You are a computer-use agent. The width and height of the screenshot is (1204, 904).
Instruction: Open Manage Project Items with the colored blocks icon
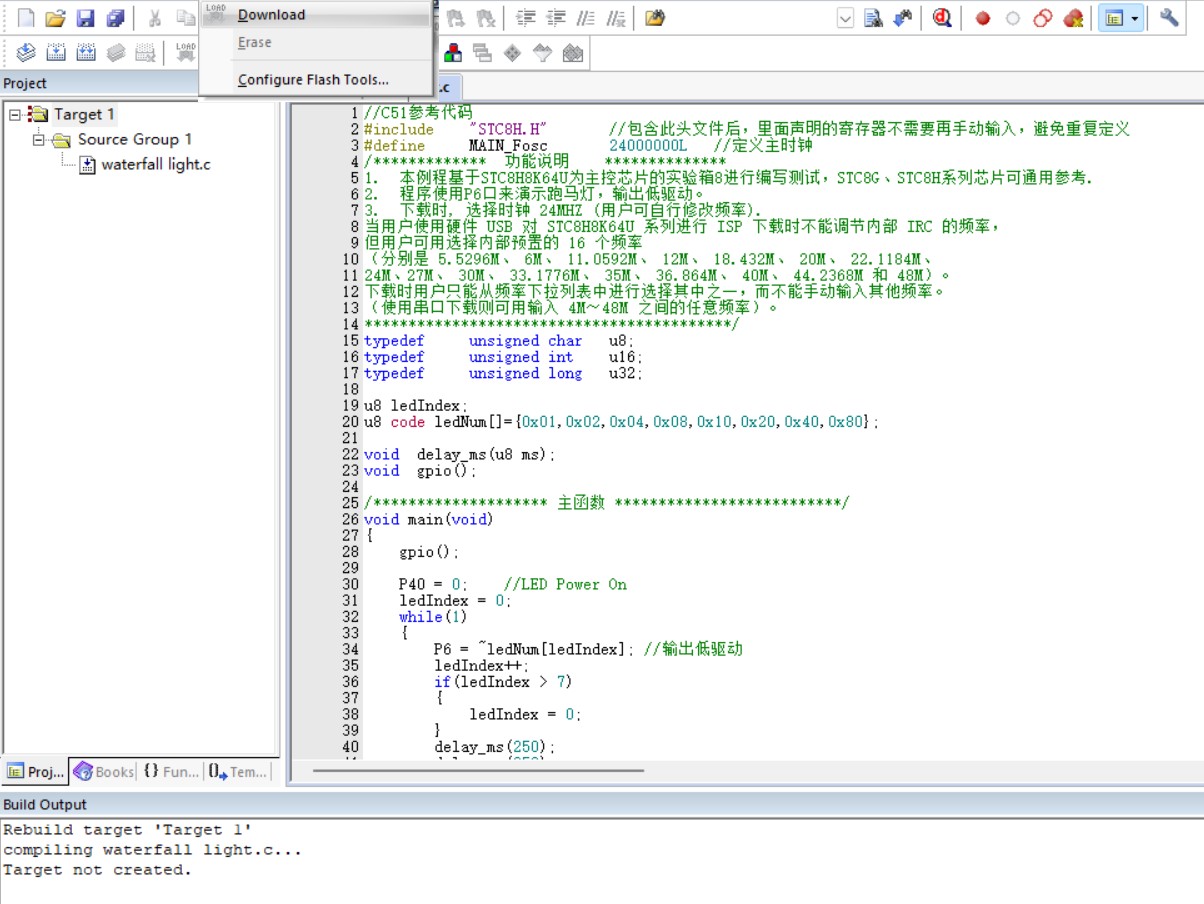tap(453, 52)
